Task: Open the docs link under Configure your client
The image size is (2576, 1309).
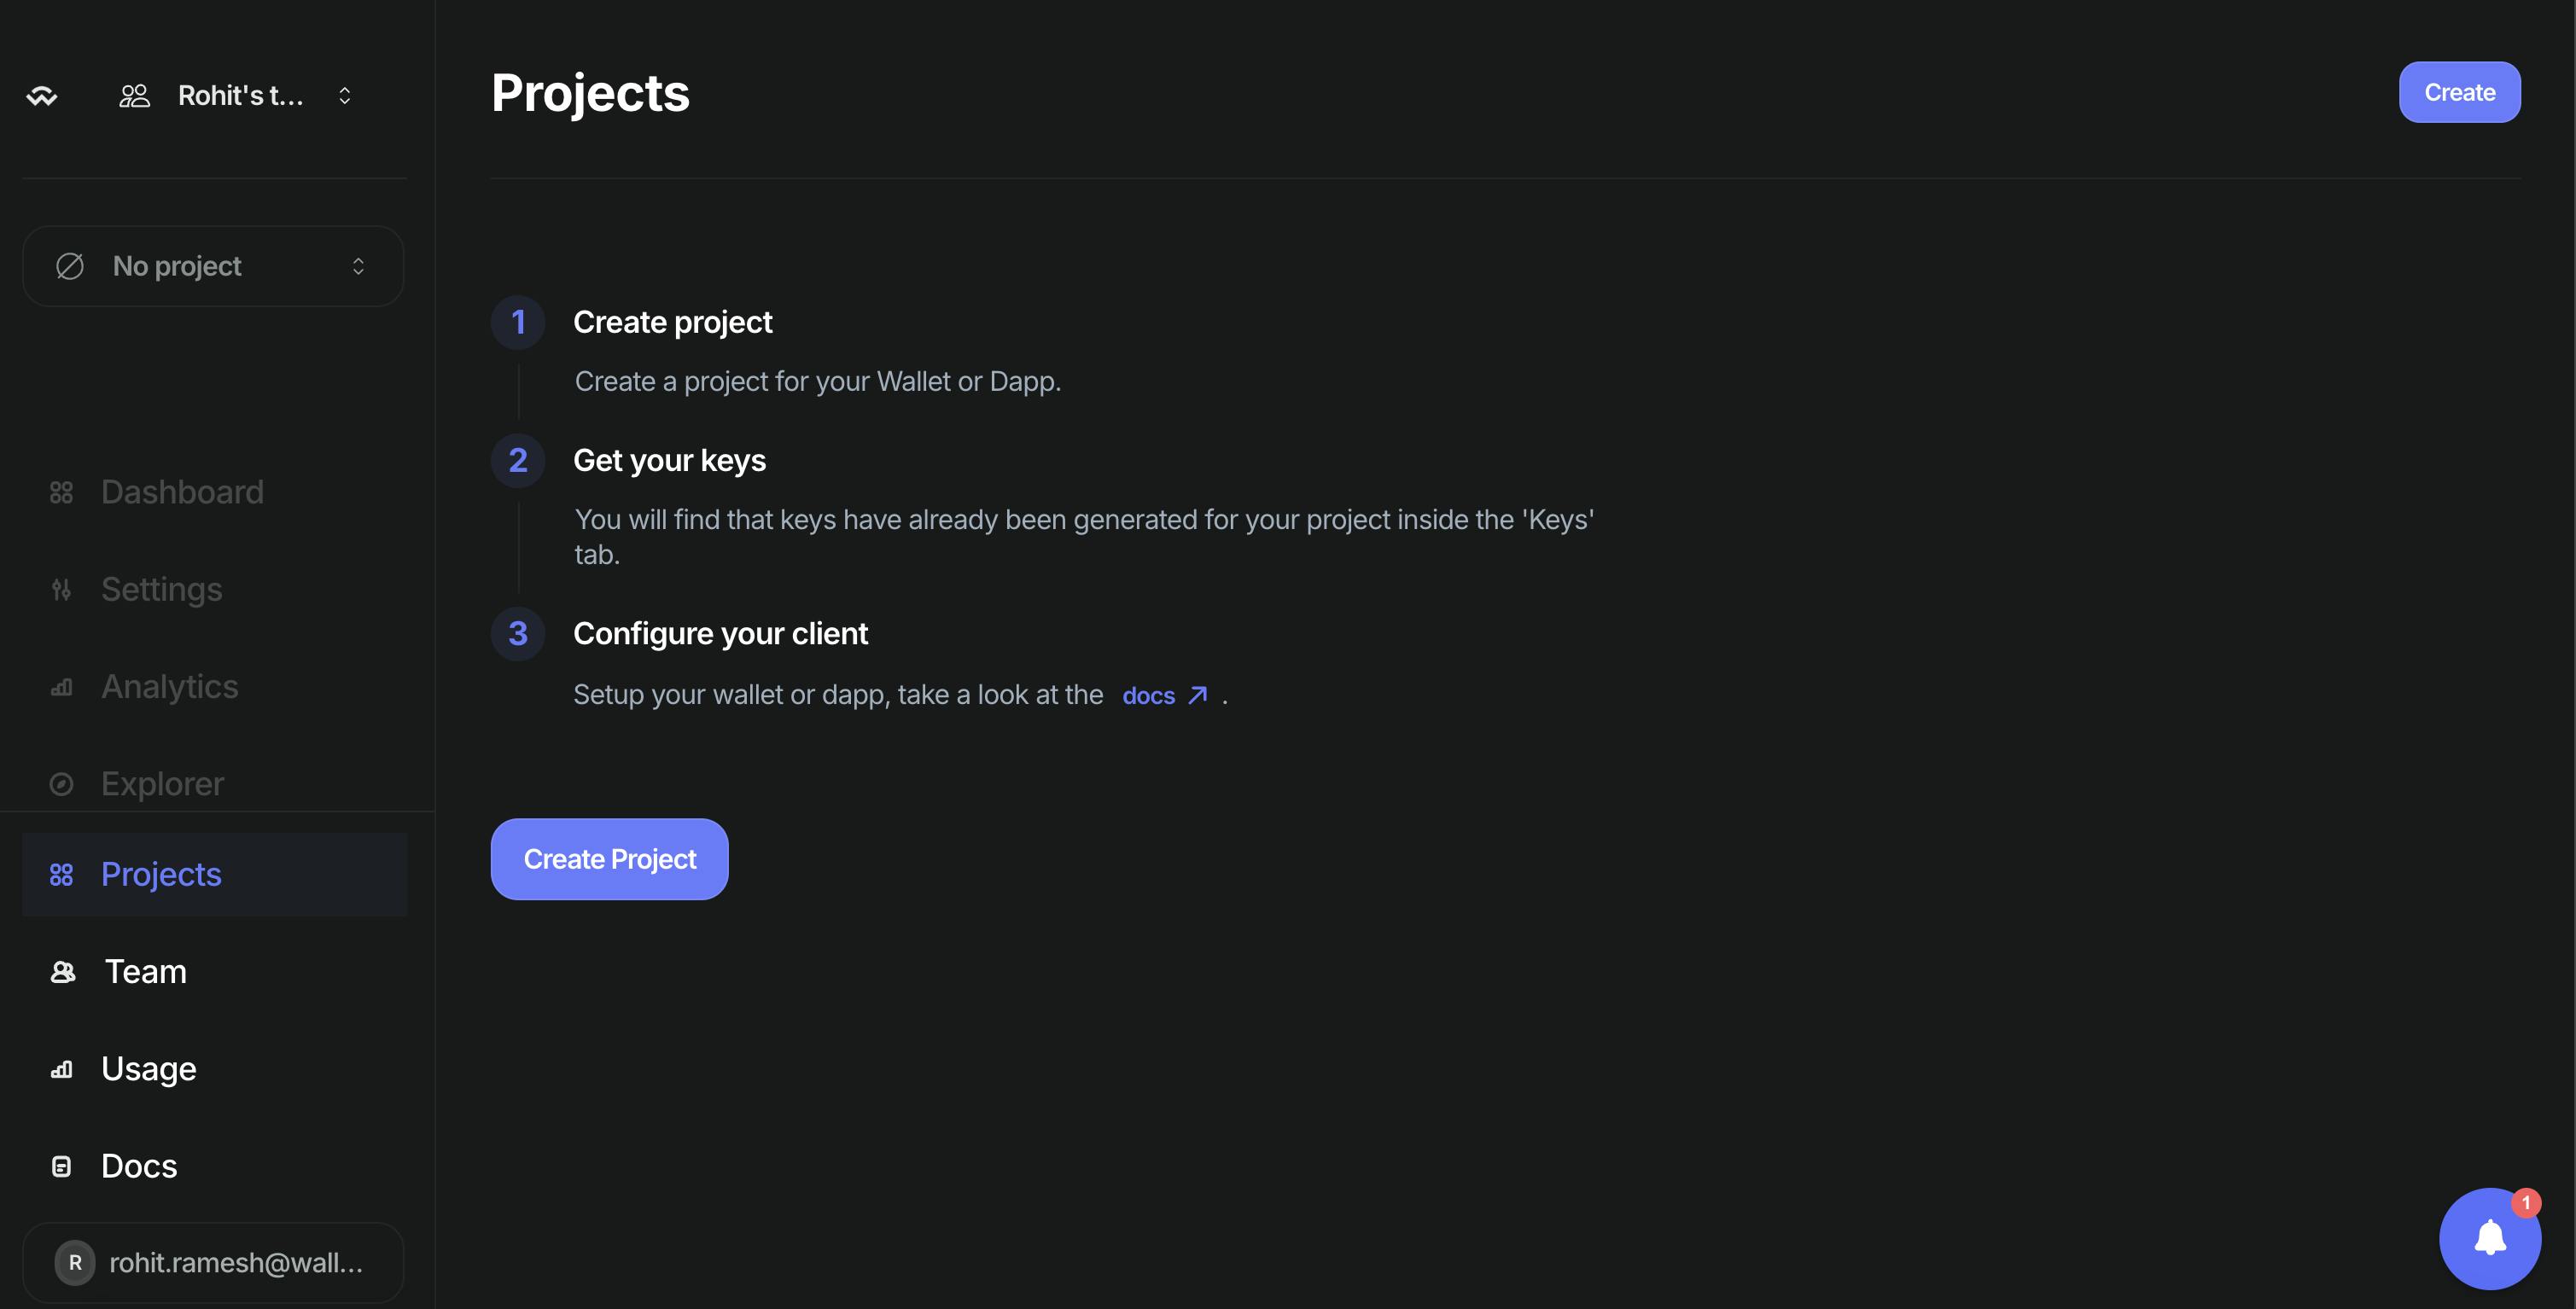Action: pyautogui.click(x=1147, y=695)
